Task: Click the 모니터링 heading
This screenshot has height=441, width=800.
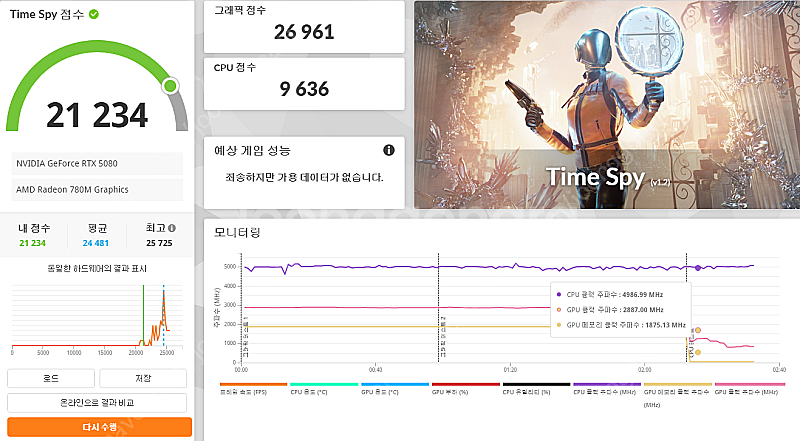Action: [x=237, y=233]
